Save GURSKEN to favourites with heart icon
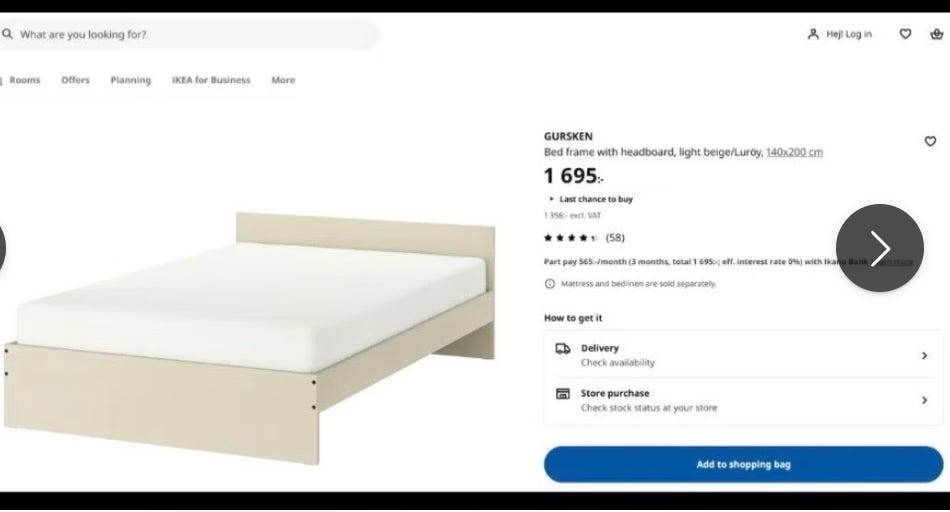Screen dimensions: 950x512 coord(930,141)
